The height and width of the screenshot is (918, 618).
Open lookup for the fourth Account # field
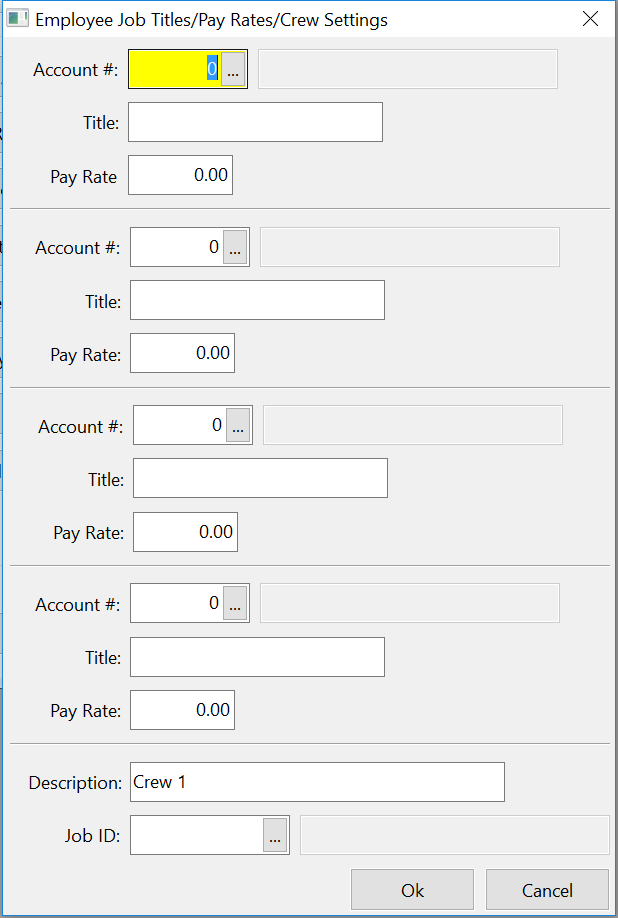(235, 604)
